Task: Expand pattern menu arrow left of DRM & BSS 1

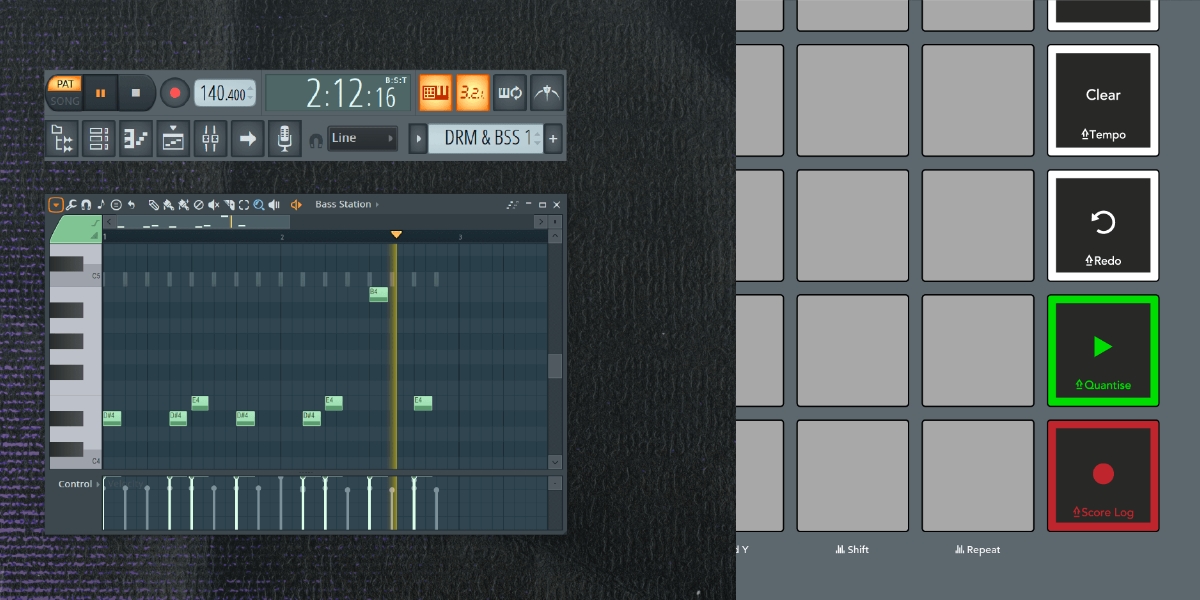Action: click(418, 138)
